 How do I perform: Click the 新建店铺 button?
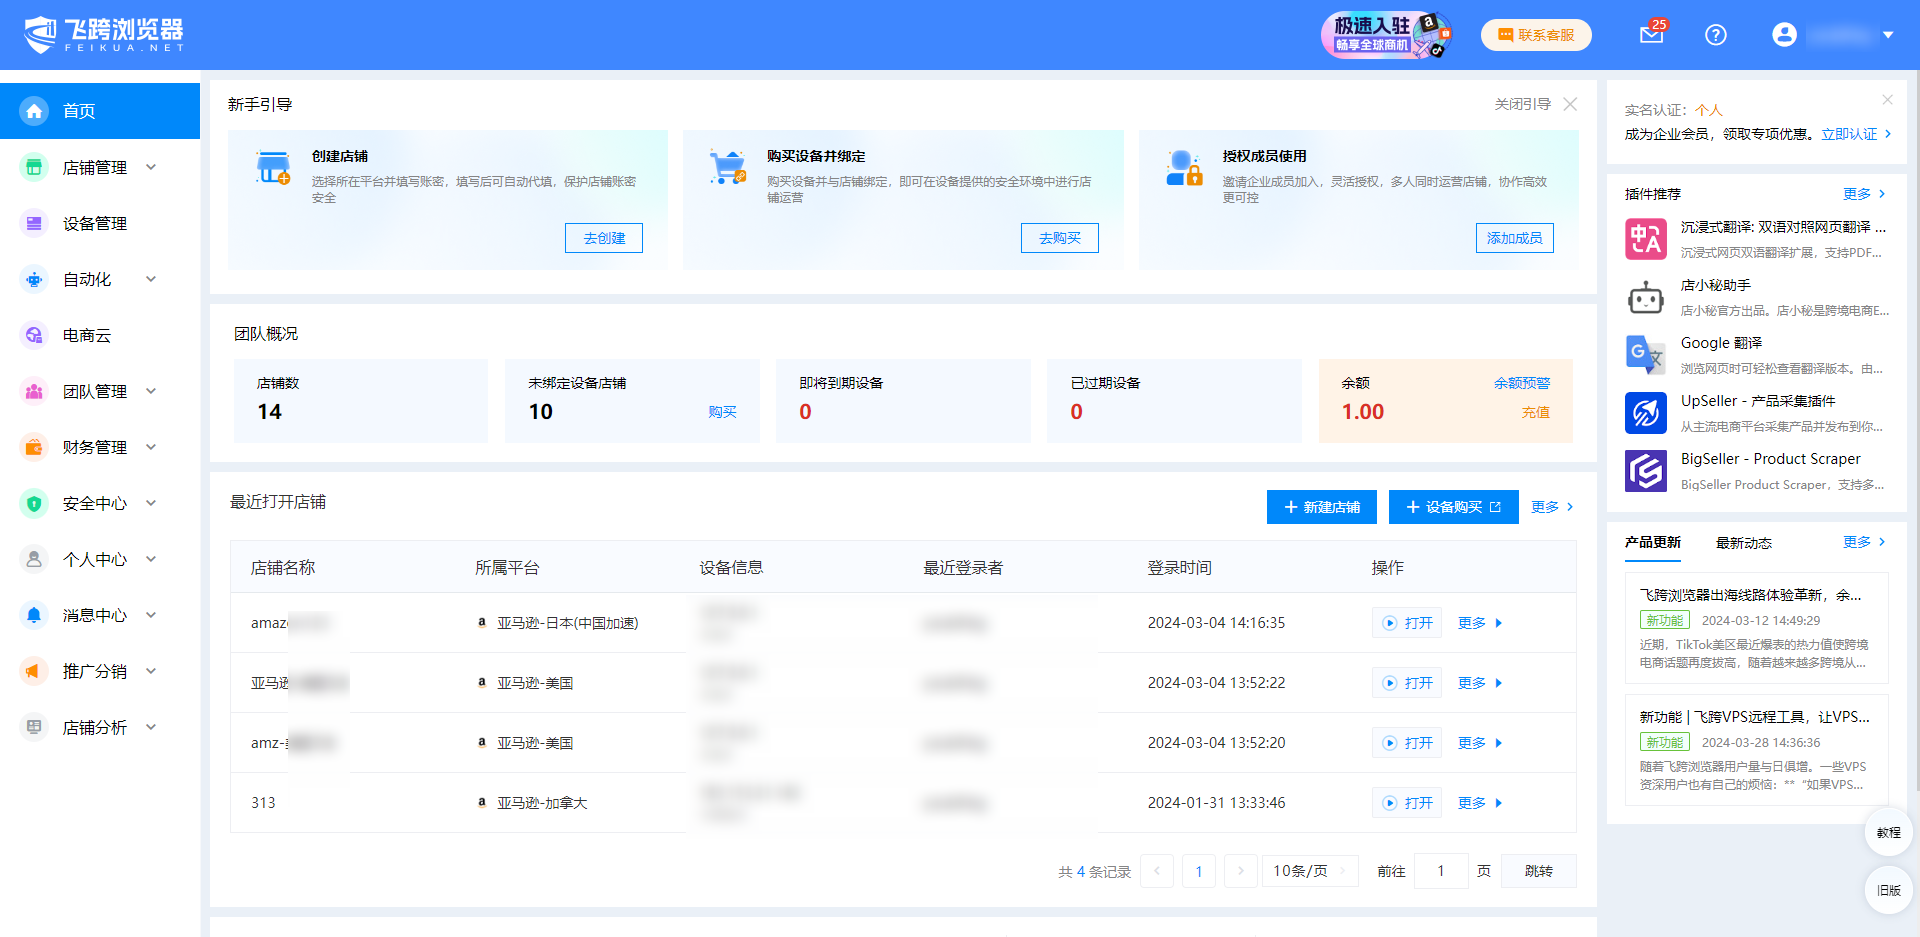[x=1321, y=507]
